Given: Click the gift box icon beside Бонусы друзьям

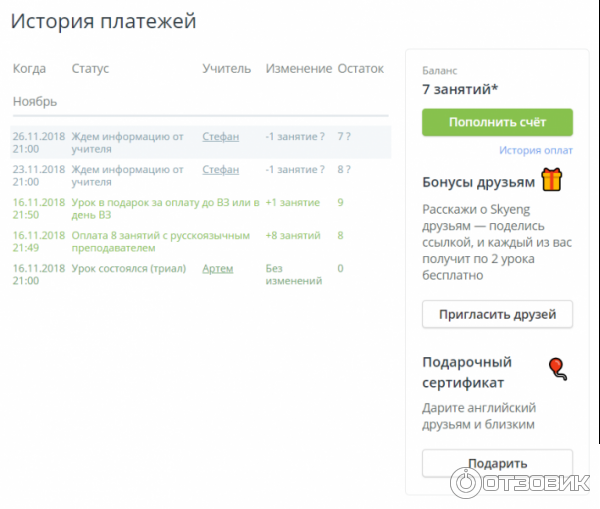Looking at the screenshot, I should (552, 180).
